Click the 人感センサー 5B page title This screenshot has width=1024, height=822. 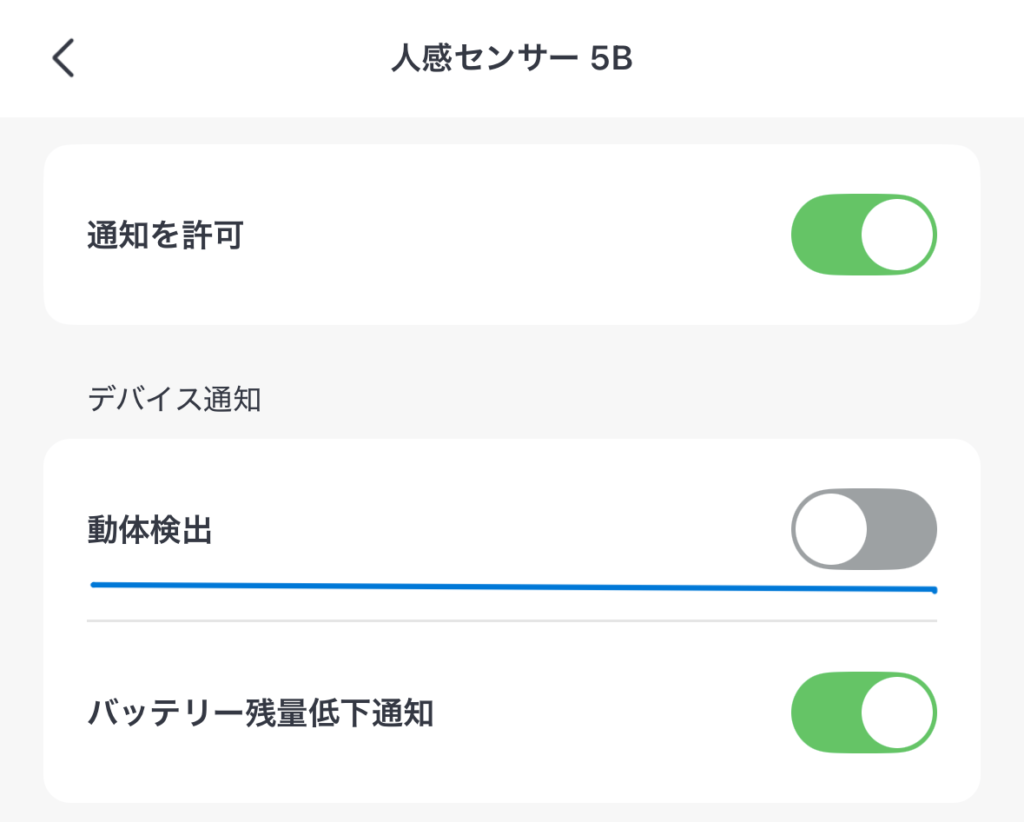511,59
